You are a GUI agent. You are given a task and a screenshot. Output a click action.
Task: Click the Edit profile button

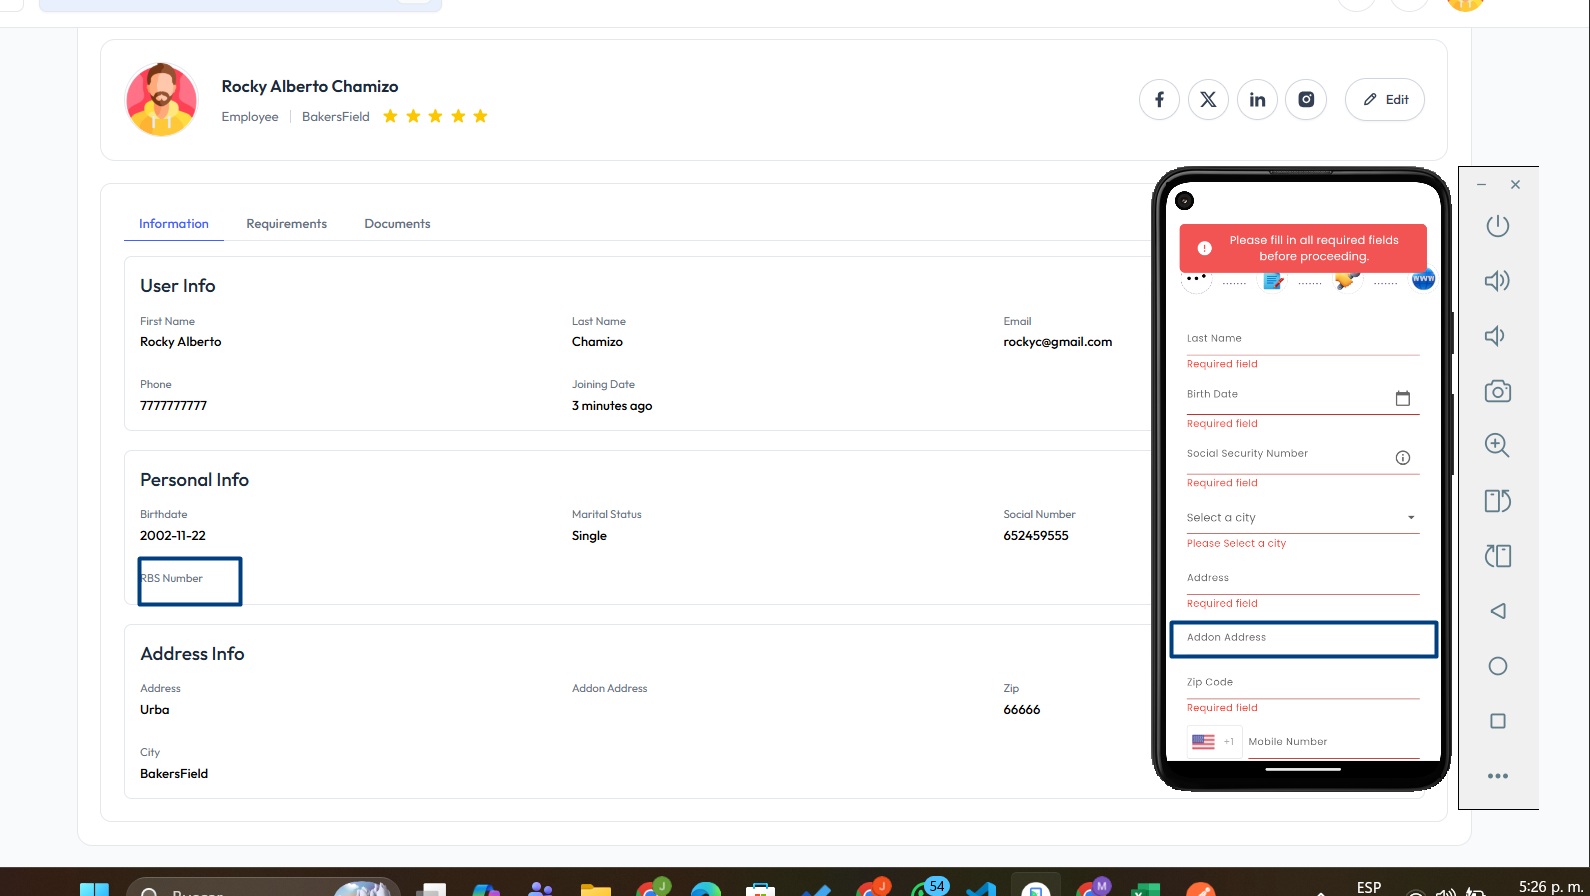[x=1384, y=100]
